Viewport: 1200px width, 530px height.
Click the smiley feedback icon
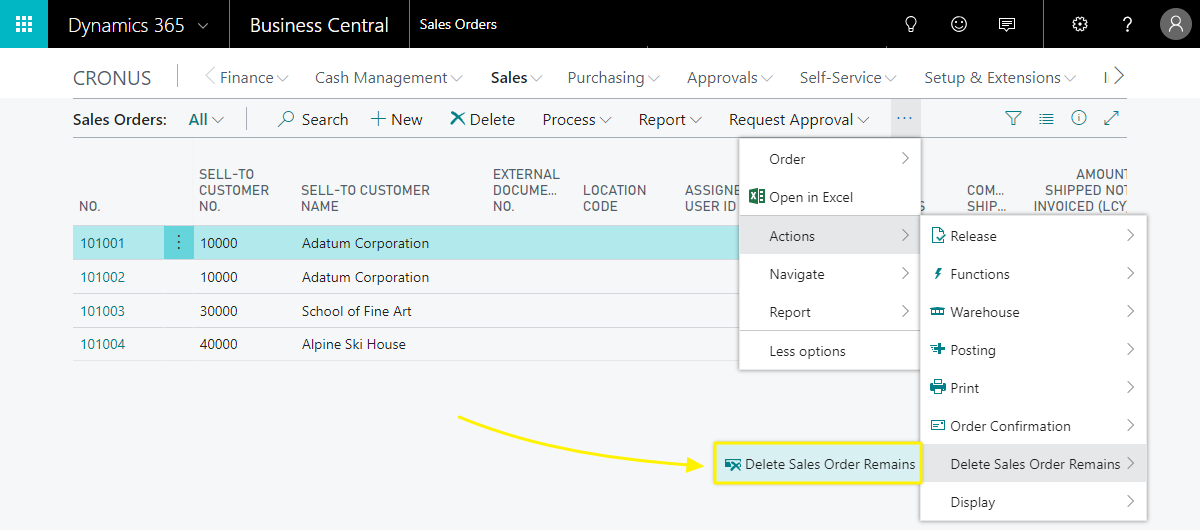[x=959, y=25]
